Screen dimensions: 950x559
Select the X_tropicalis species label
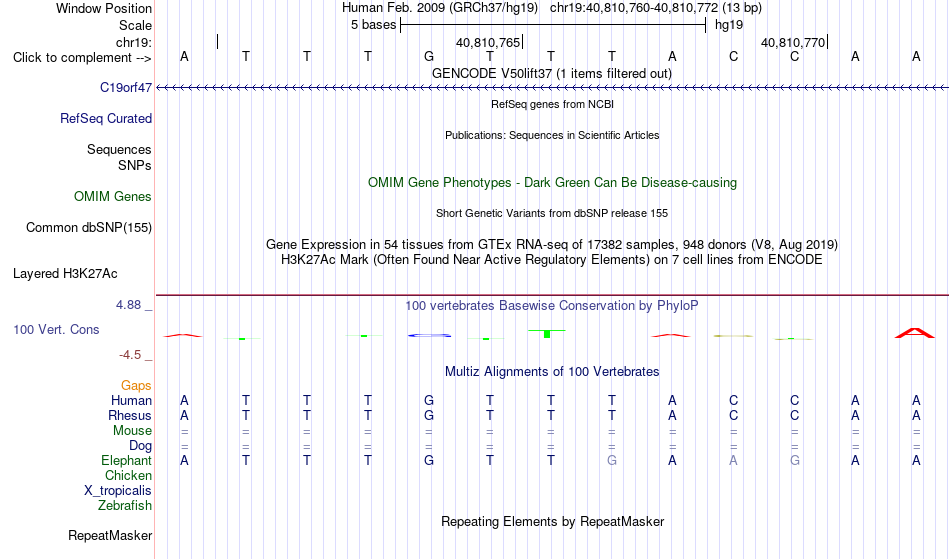coord(118,491)
